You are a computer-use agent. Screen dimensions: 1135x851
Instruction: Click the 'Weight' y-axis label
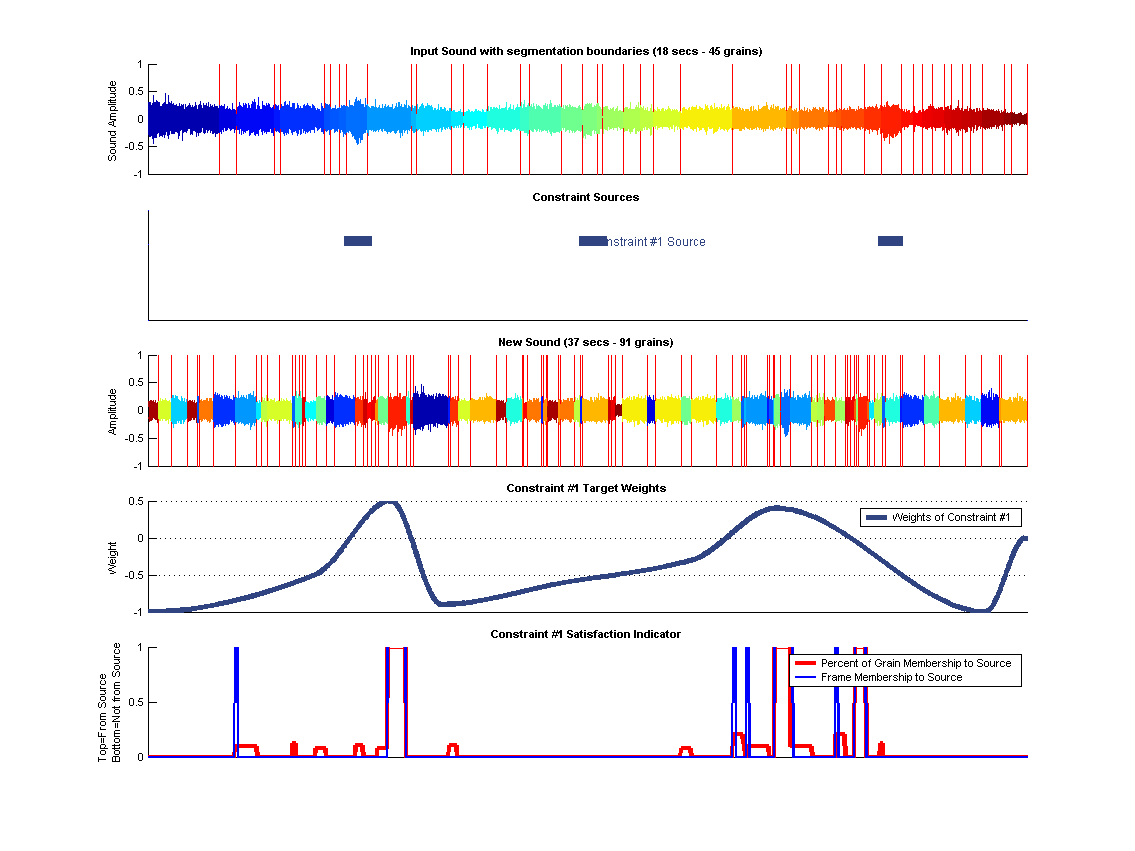click(x=112, y=557)
